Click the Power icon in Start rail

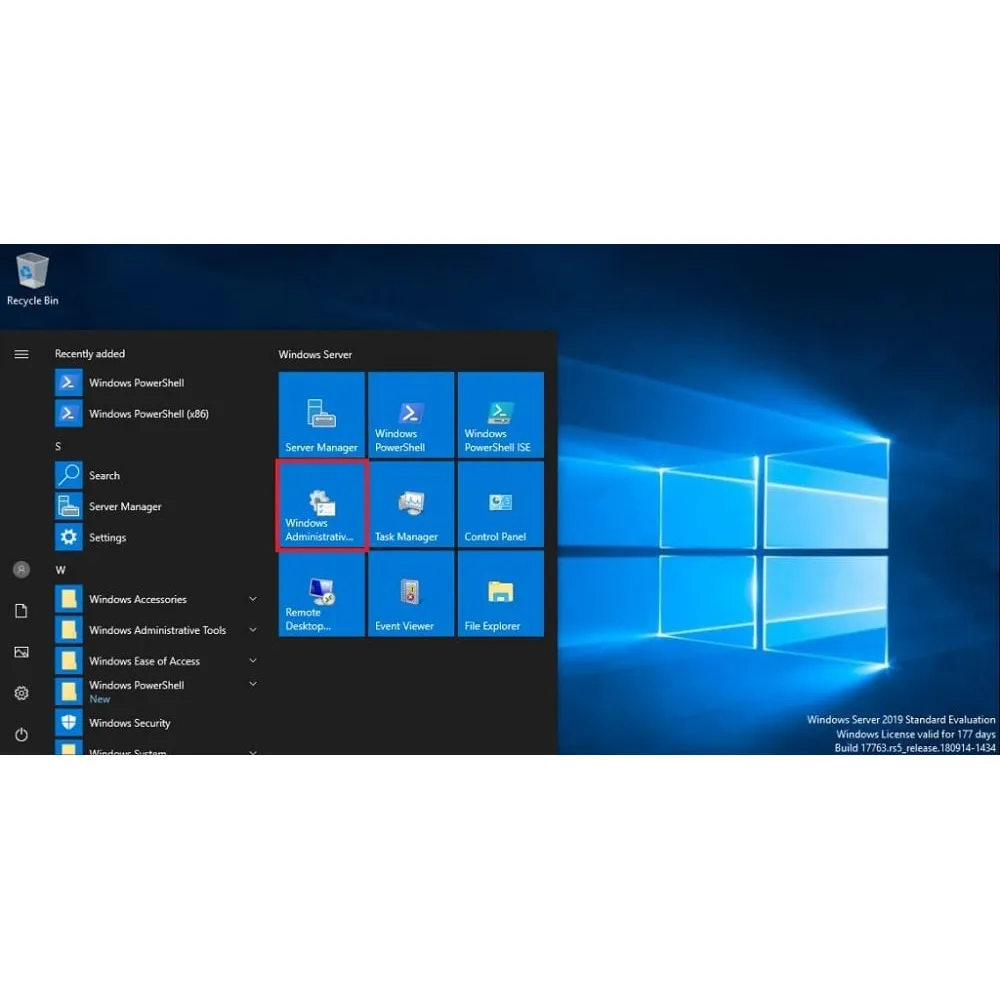pos(21,735)
